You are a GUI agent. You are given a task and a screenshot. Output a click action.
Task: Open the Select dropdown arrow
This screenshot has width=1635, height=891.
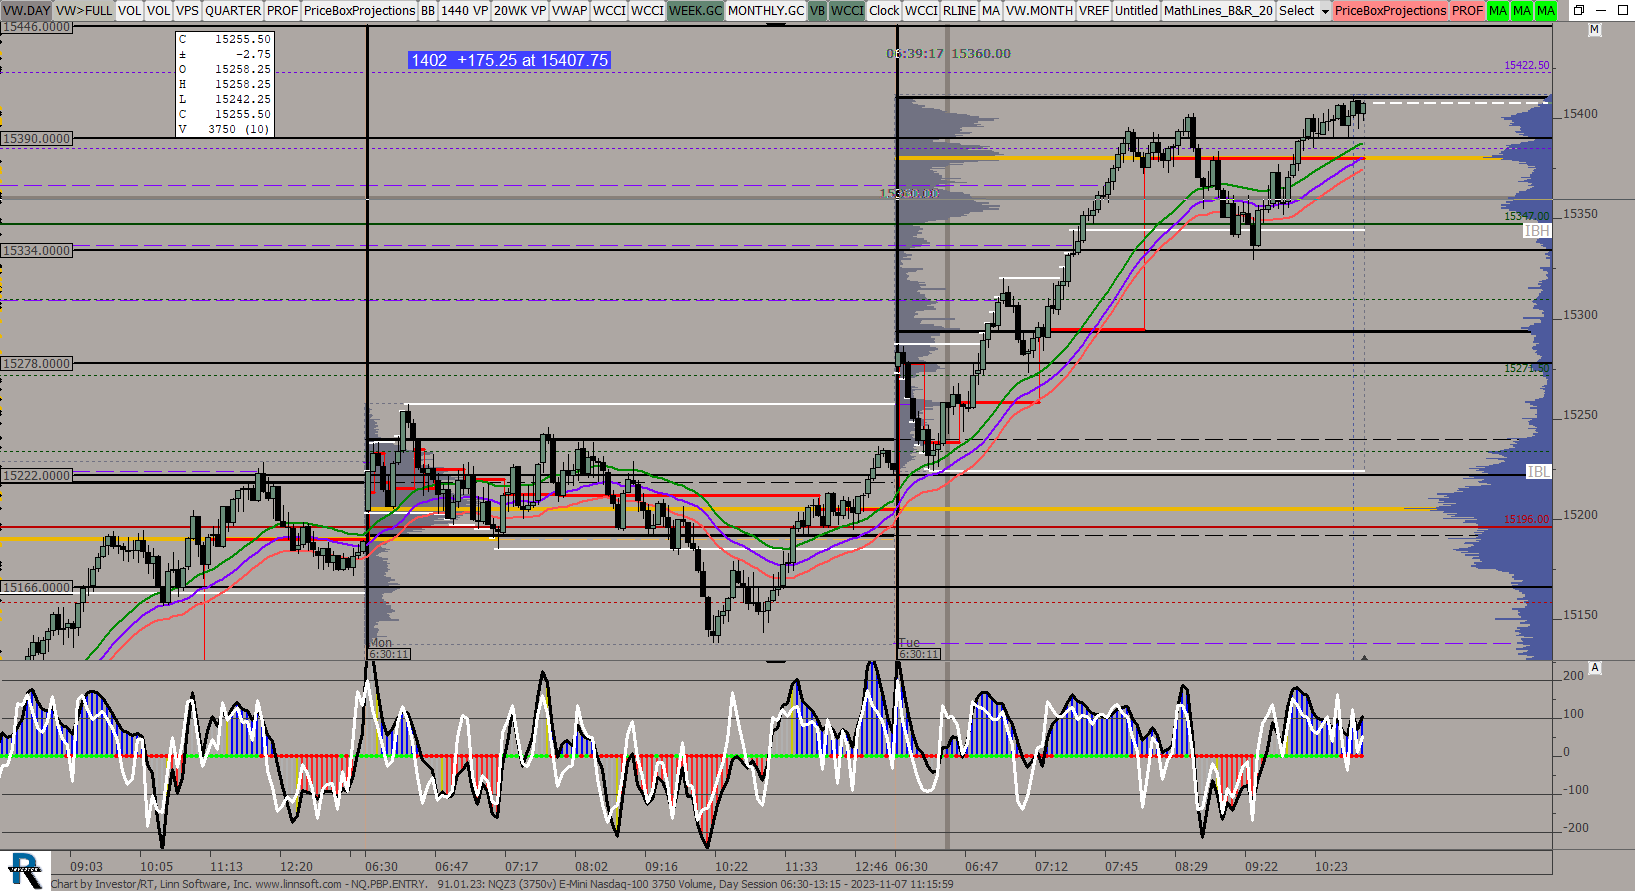(x=1325, y=11)
